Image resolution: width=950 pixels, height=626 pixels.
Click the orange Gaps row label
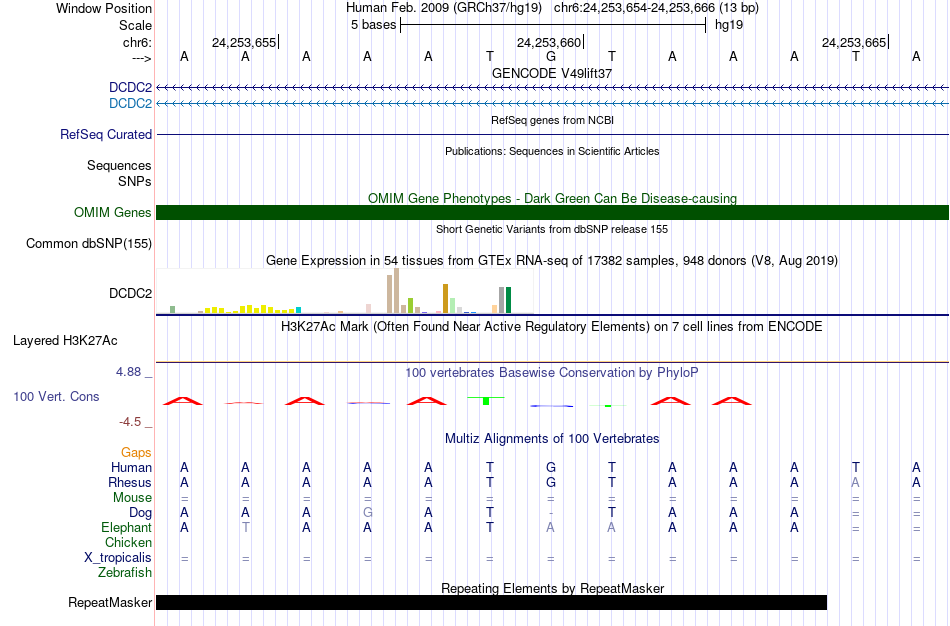tap(136, 453)
